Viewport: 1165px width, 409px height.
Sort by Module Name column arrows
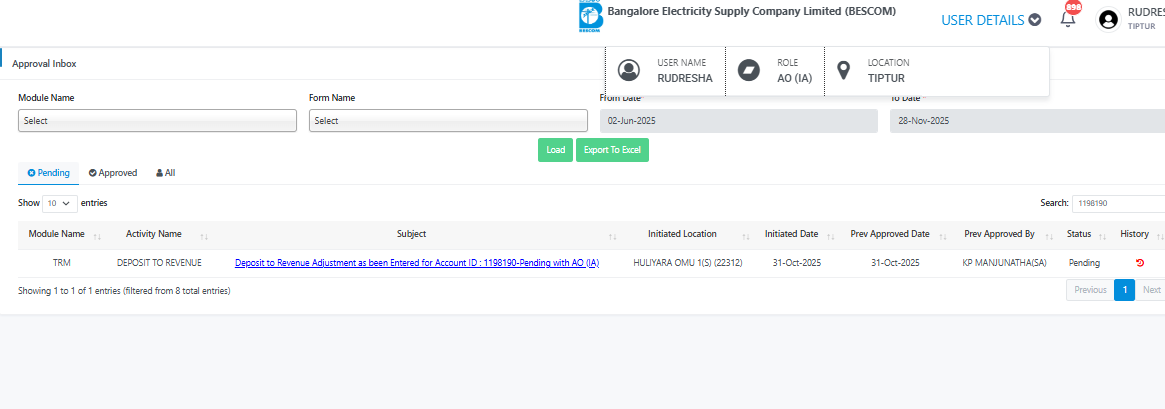click(97, 236)
